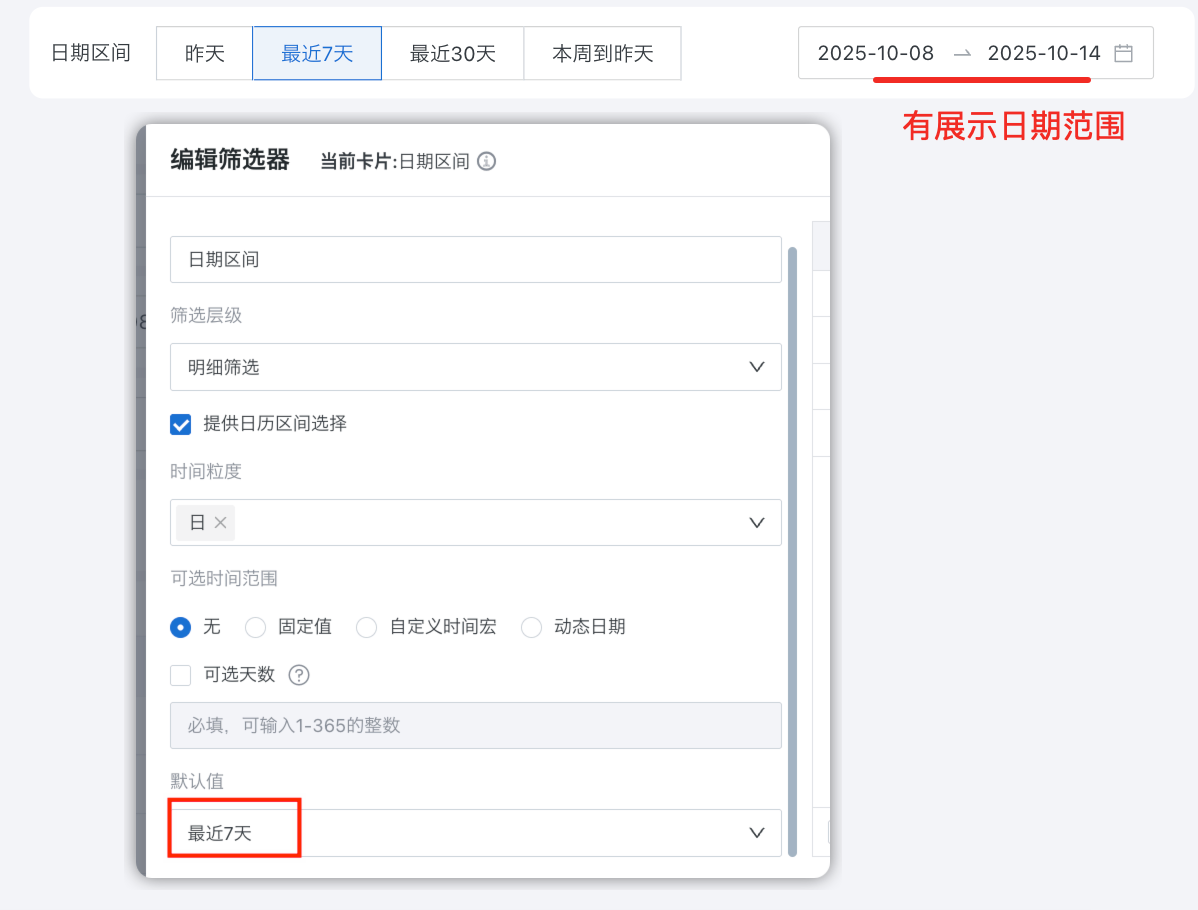Switch to the 最近30天 tab
Image resolution: width=1198 pixels, height=910 pixels.
coord(453,53)
